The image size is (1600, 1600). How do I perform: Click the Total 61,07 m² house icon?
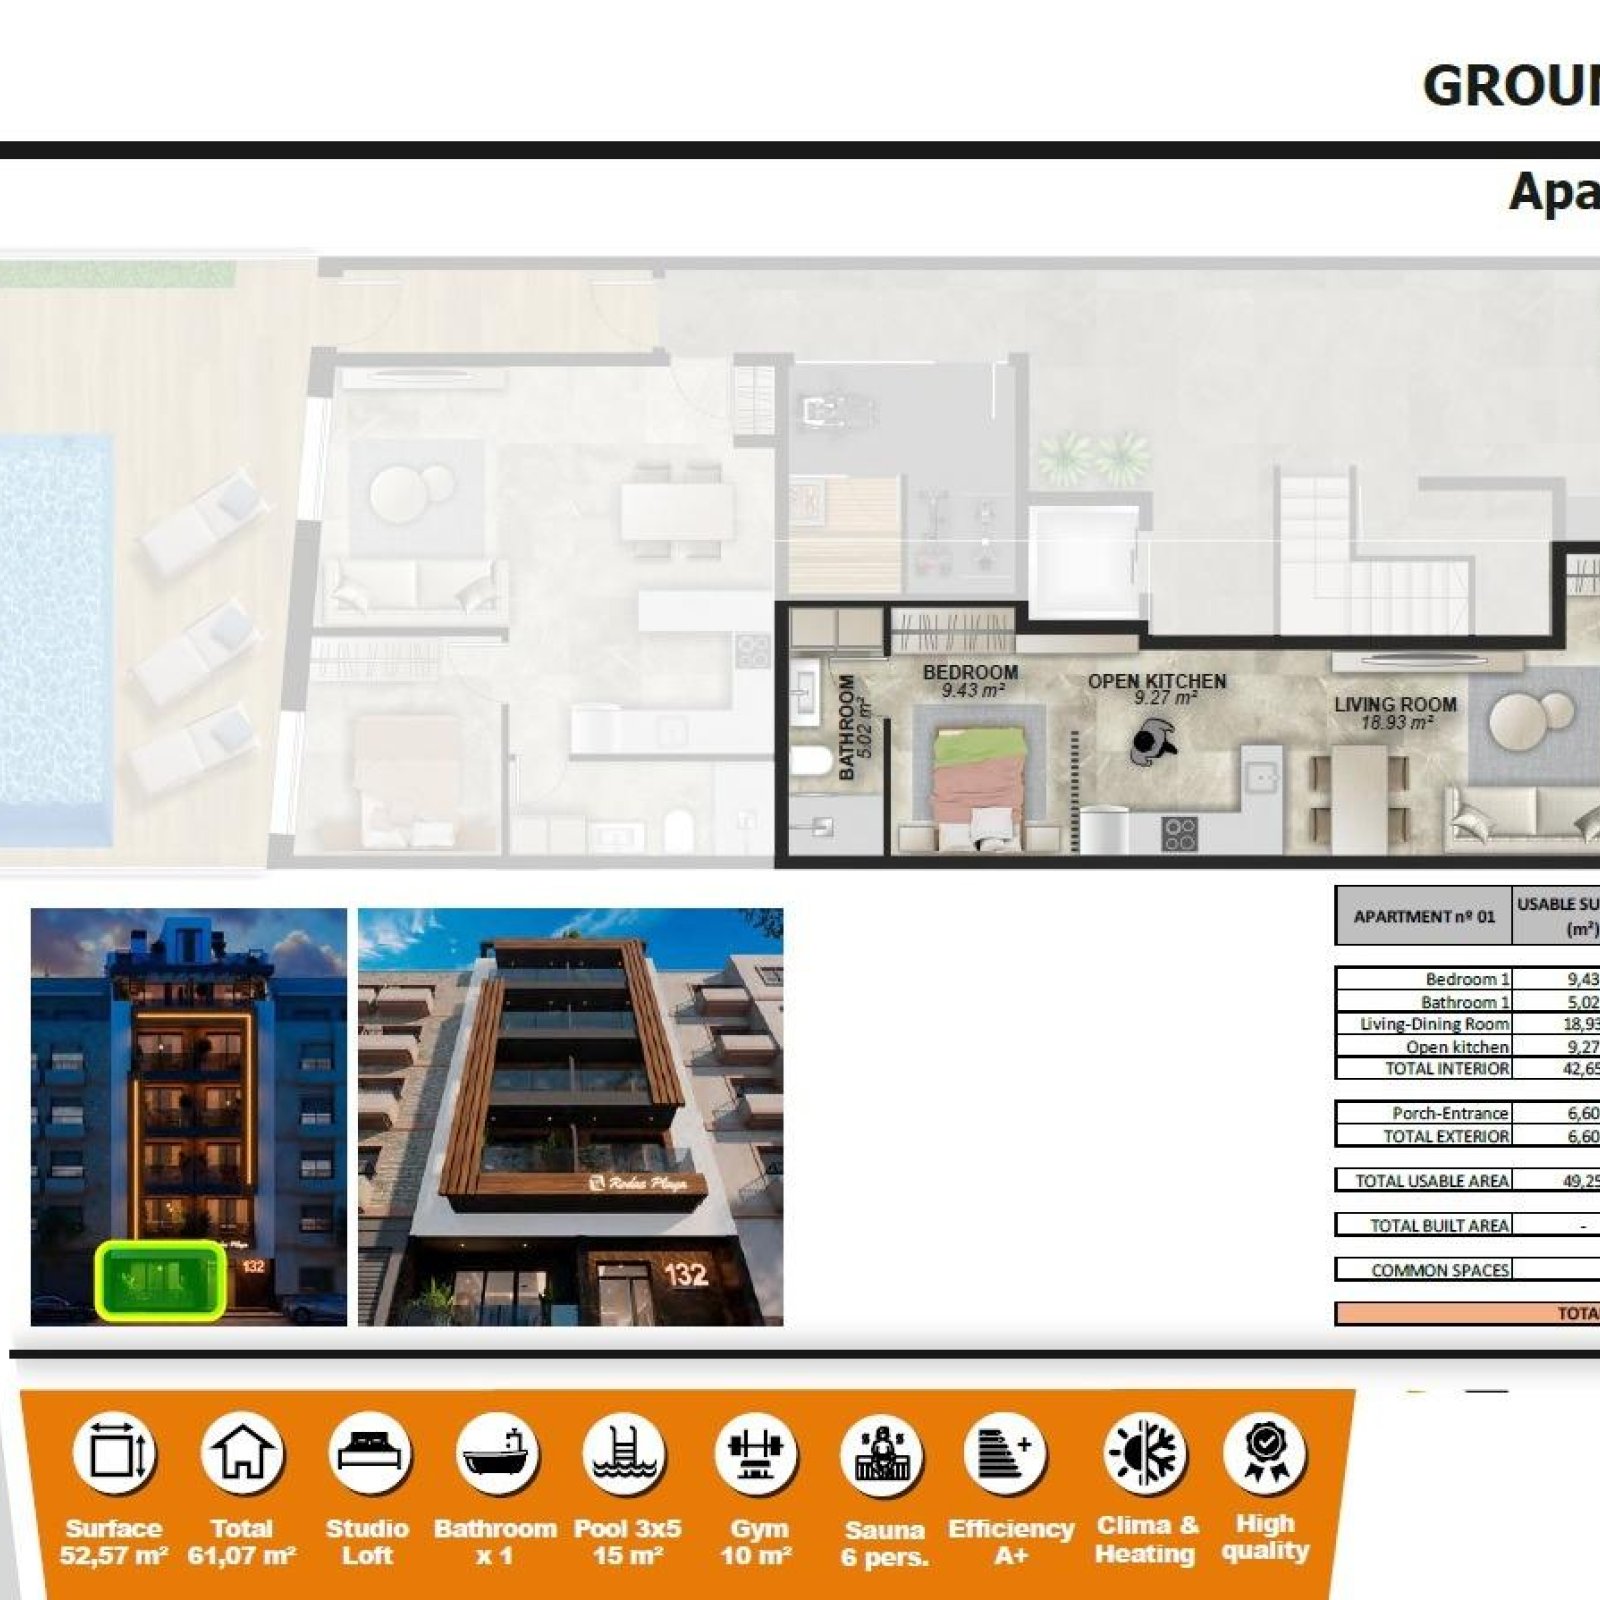[242, 1453]
